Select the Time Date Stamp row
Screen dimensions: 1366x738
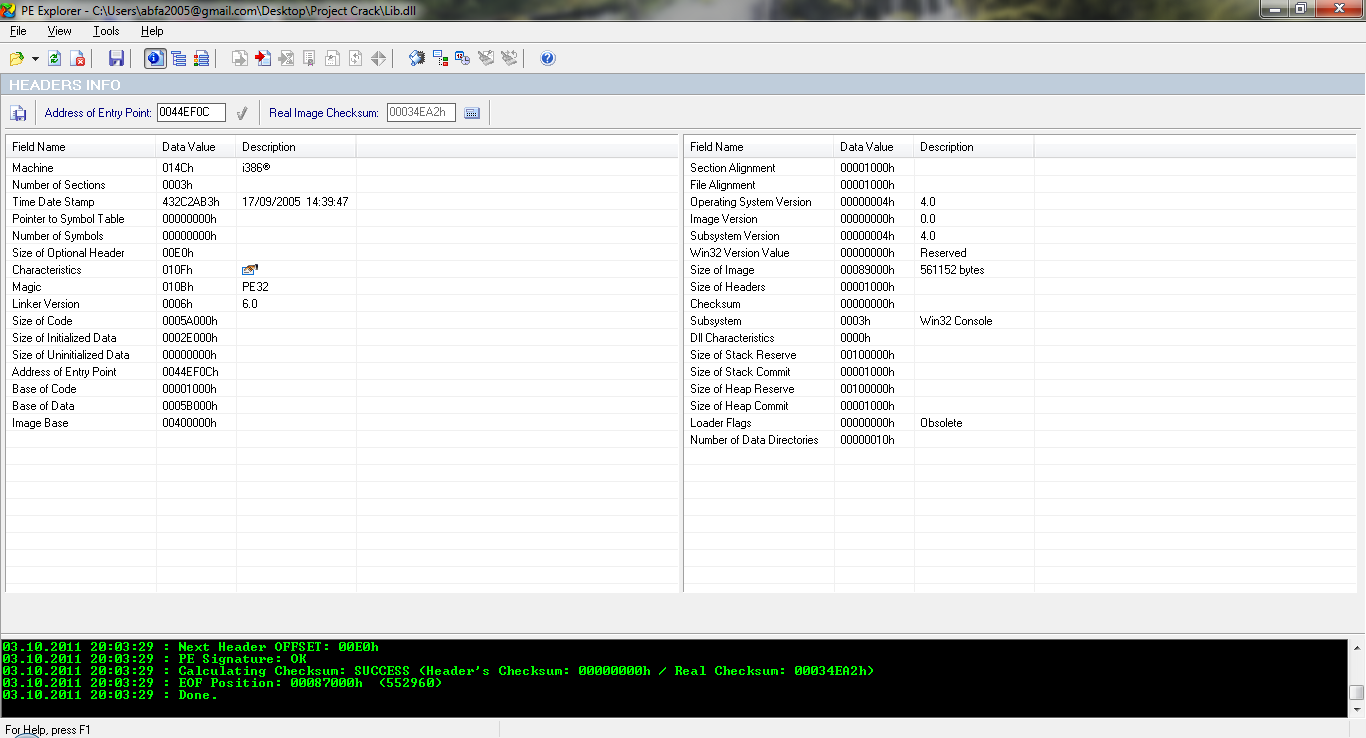coord(343,202)
